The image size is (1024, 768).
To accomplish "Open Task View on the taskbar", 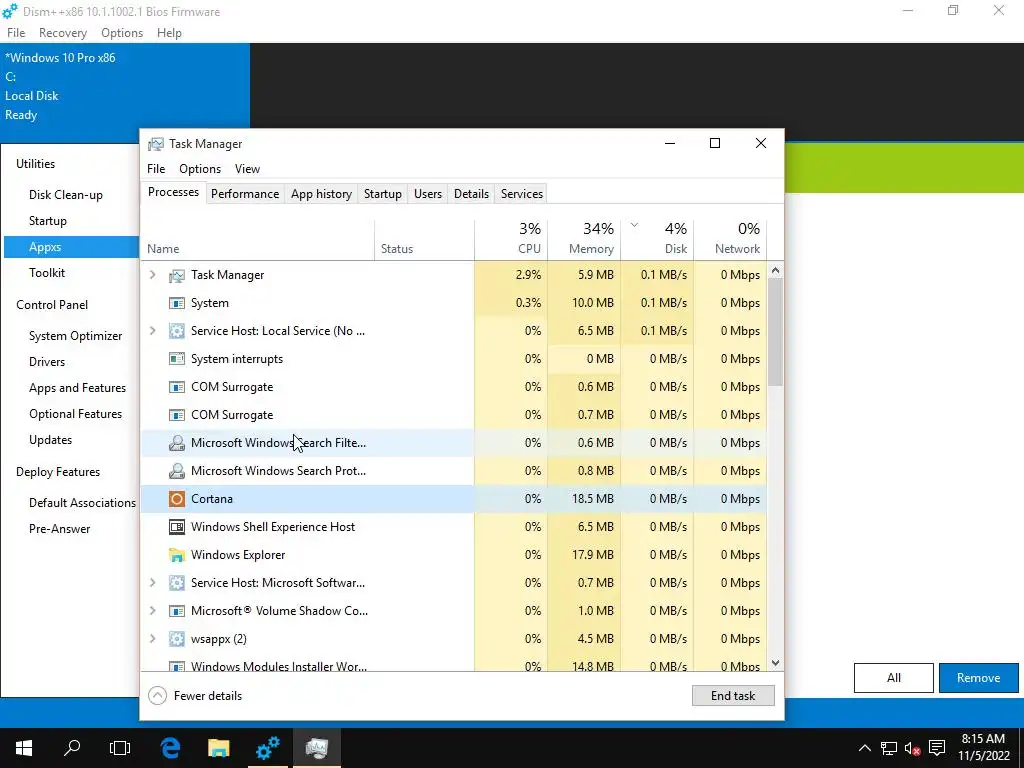I will [x=120, y=748].
